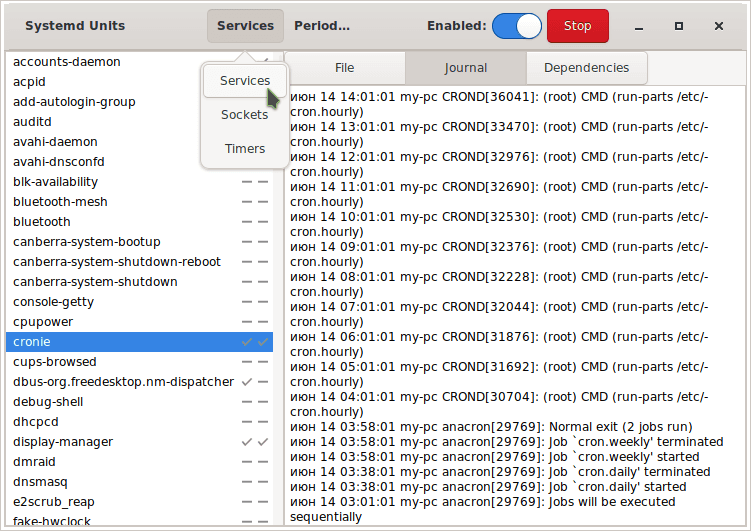Viewport: 751px width, 531px height.
Task: Stop the cronie service
Action: [578, 26]
